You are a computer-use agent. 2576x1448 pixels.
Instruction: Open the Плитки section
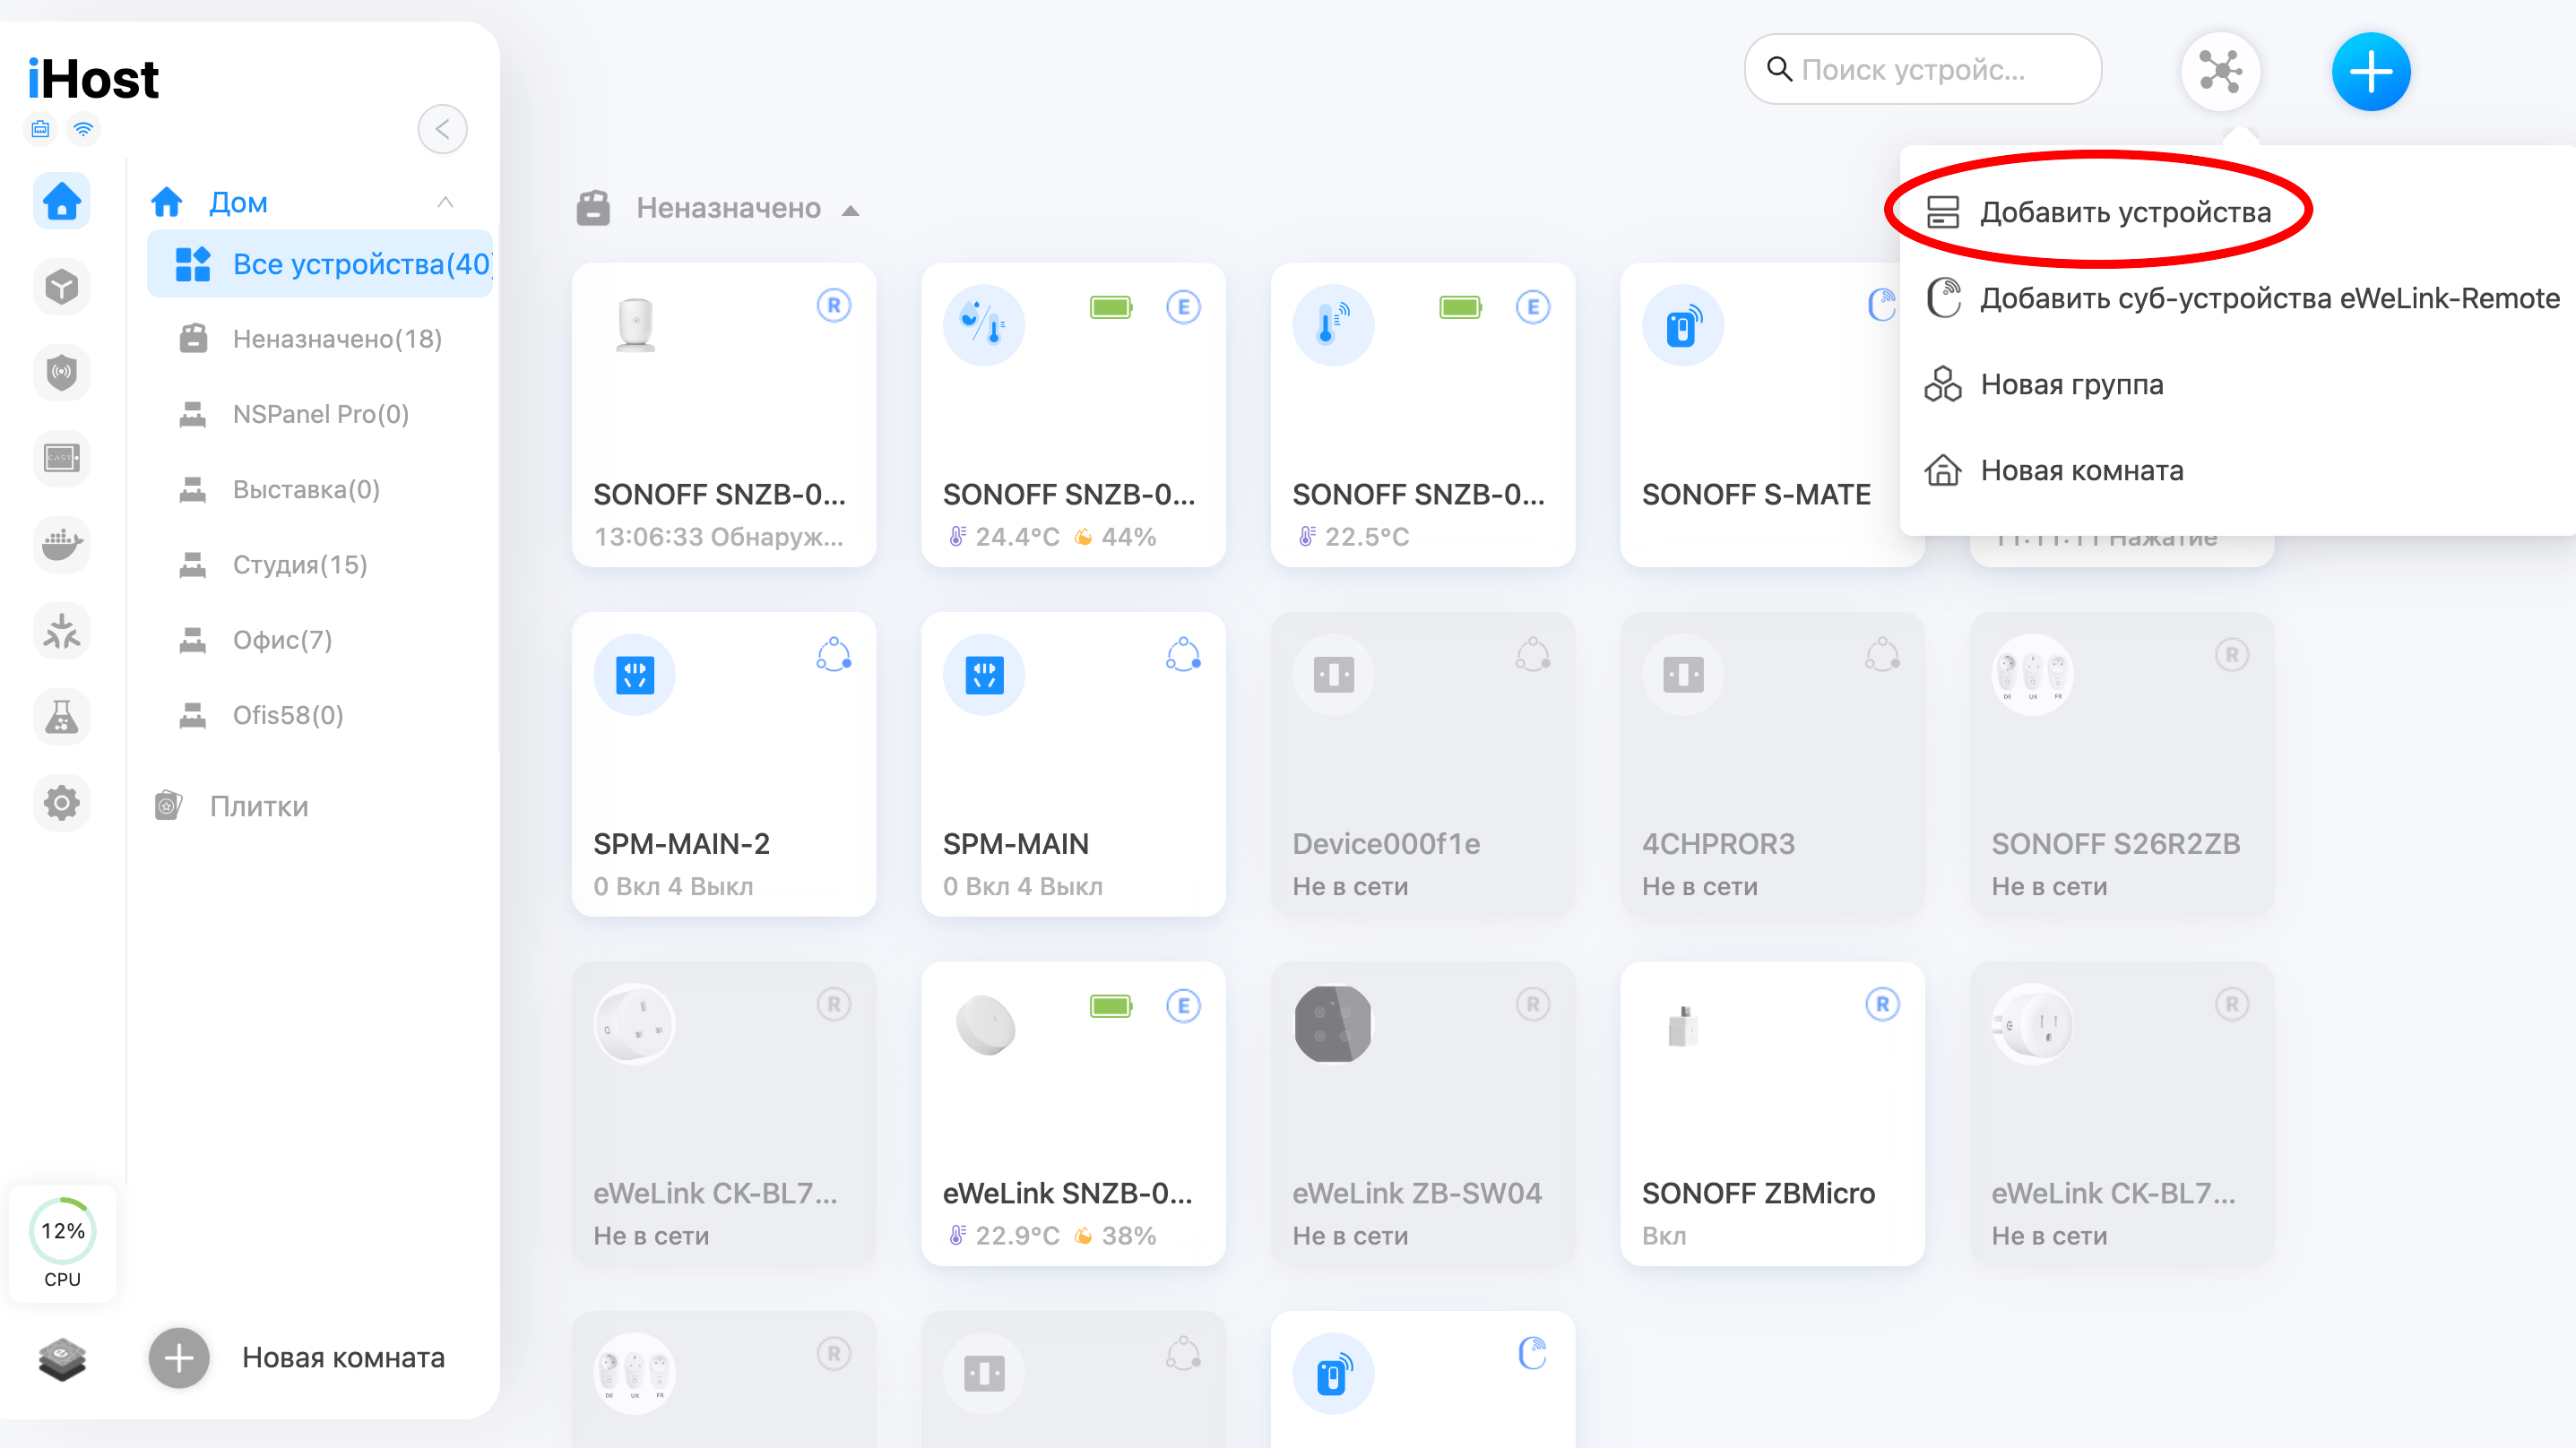(x=230, y=806)
